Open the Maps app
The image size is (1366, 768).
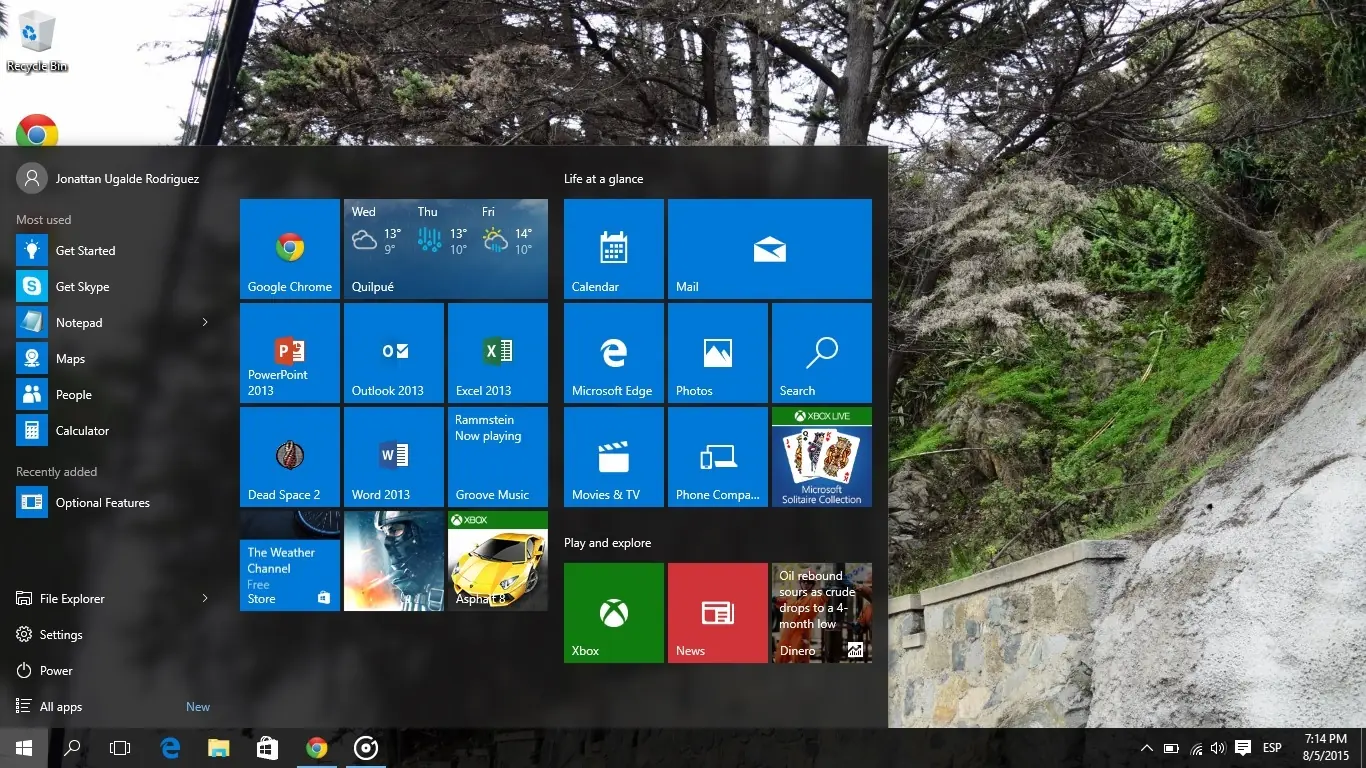pos(70,358)
